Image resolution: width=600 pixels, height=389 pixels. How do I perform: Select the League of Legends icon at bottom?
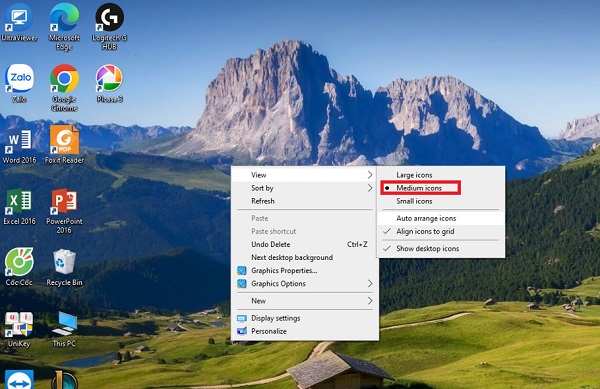(x=64, y=380)
